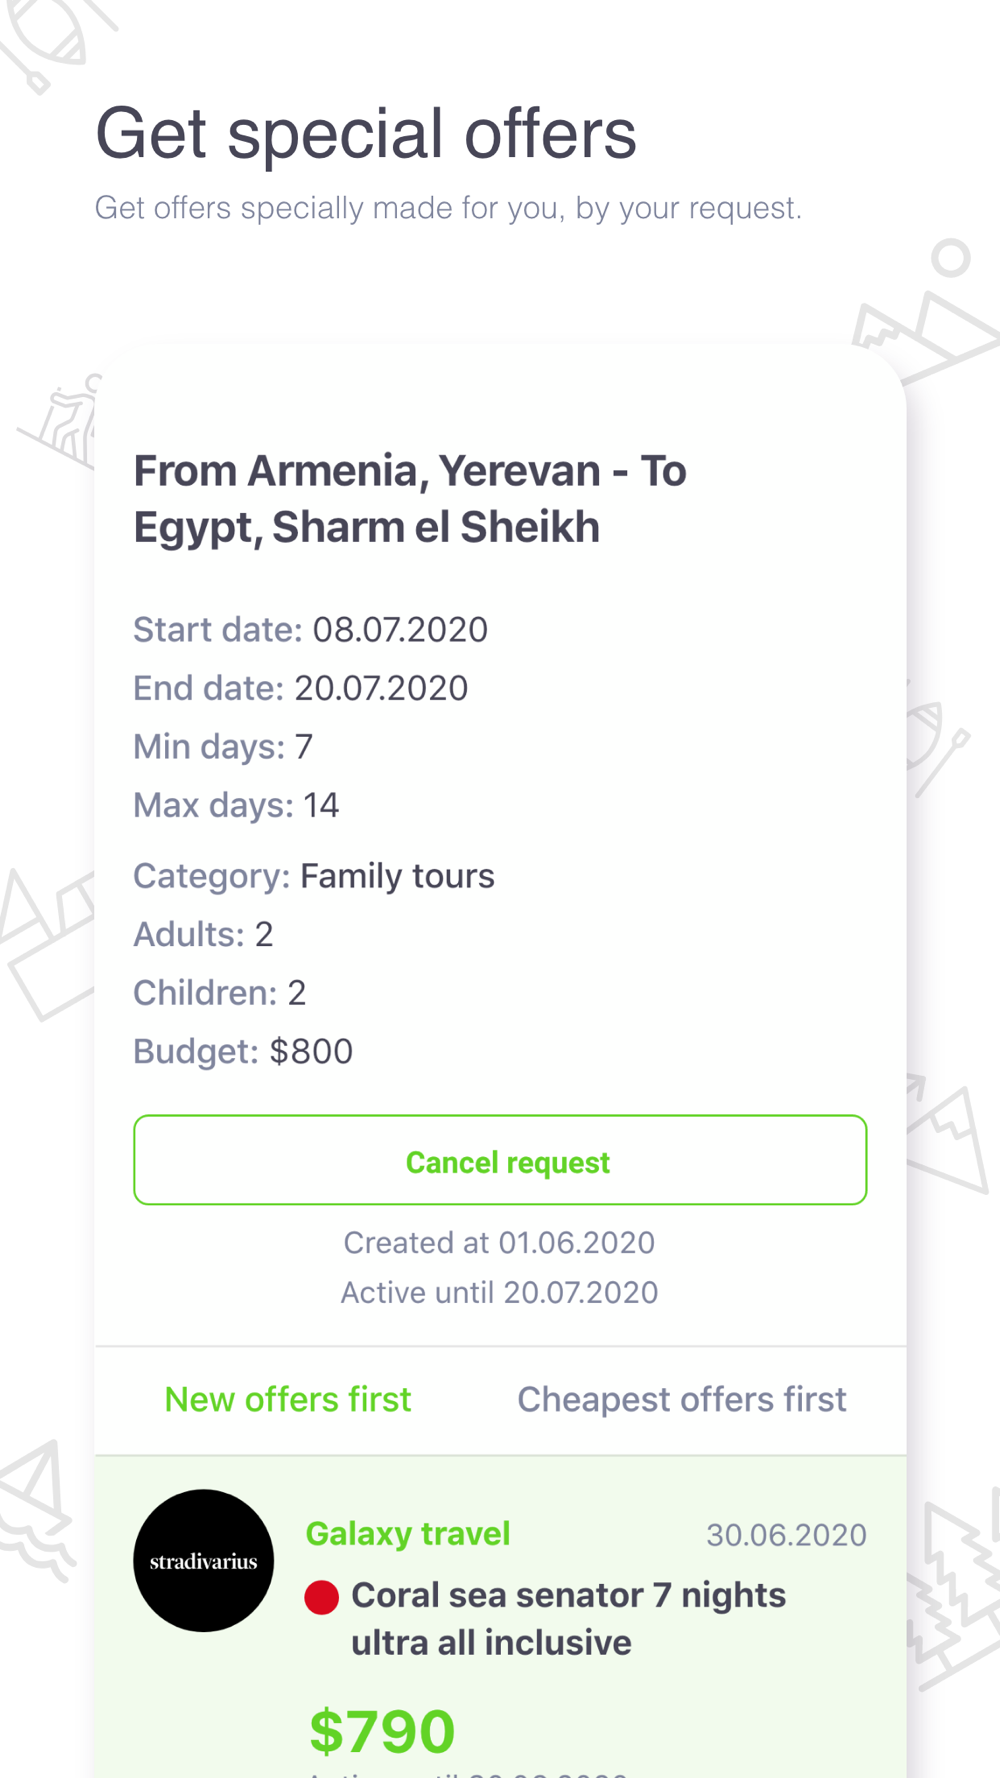The image size is (1000, 1778).
Task: Tap the sailboat illustration at lower left
Action: 37,1510
